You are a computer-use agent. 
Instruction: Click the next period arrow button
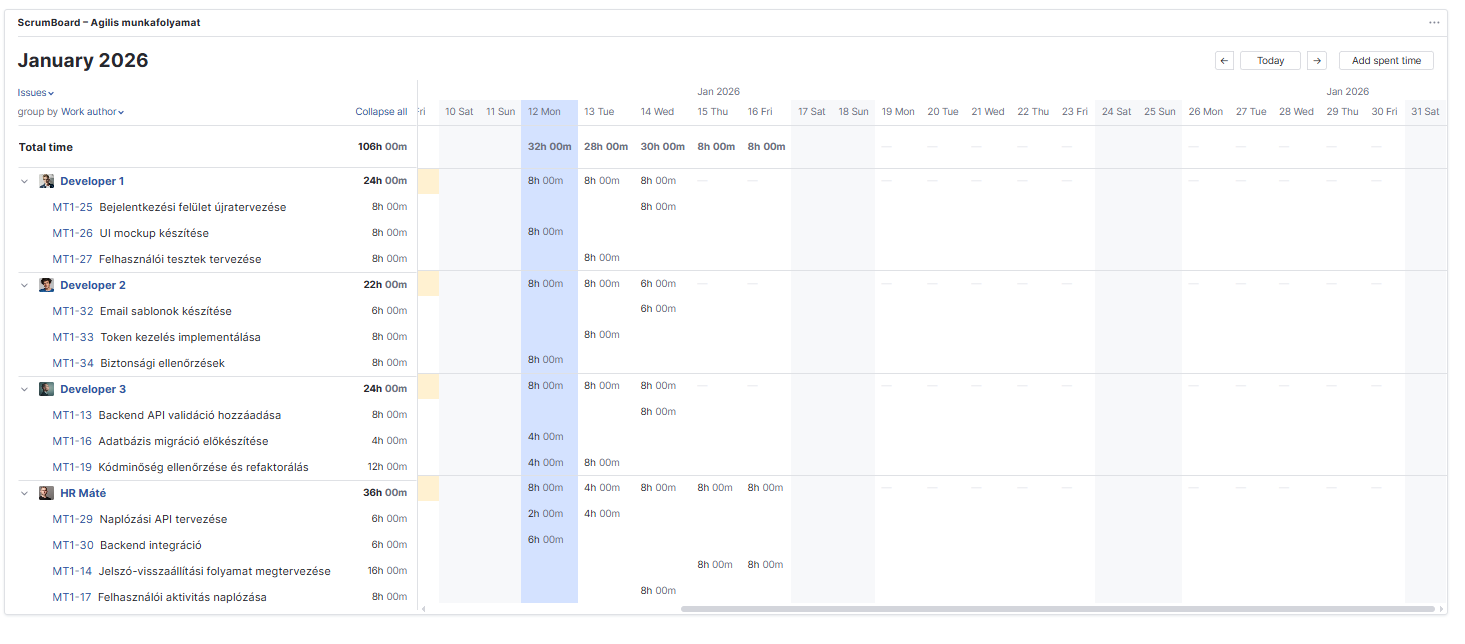[x=1317, y=61]
